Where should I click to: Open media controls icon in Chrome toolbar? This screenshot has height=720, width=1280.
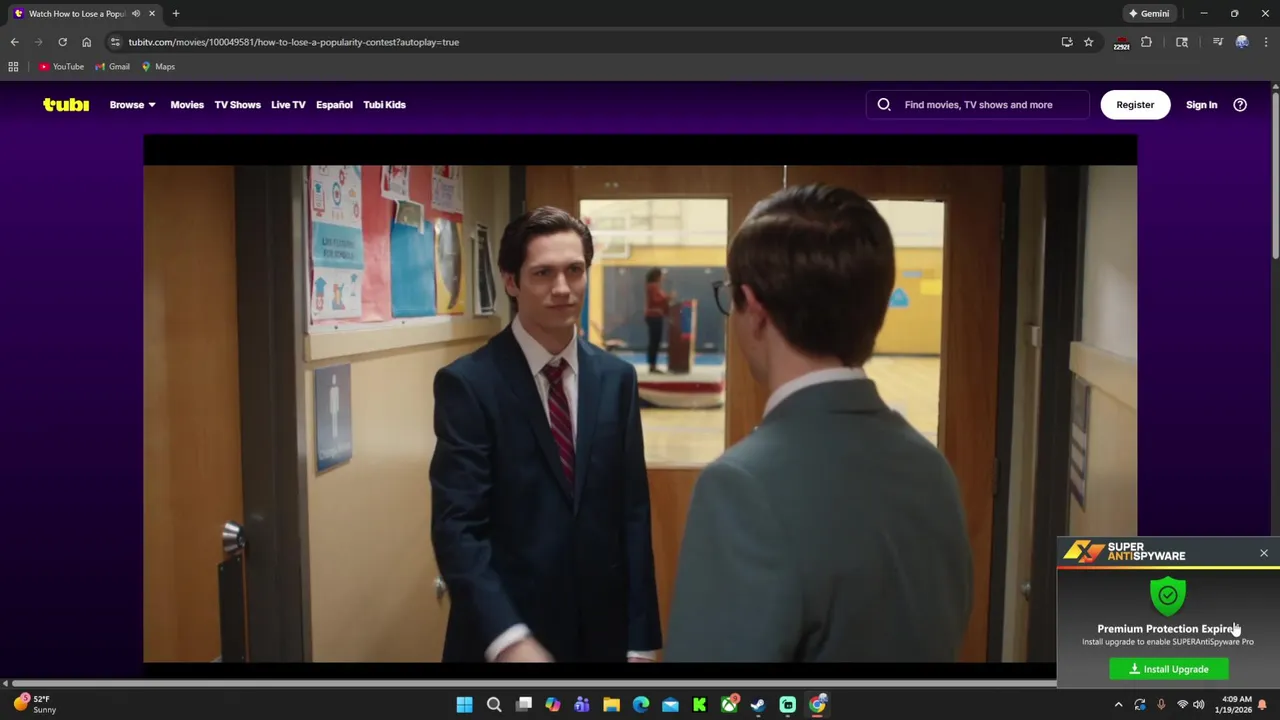coord(1218,42)
